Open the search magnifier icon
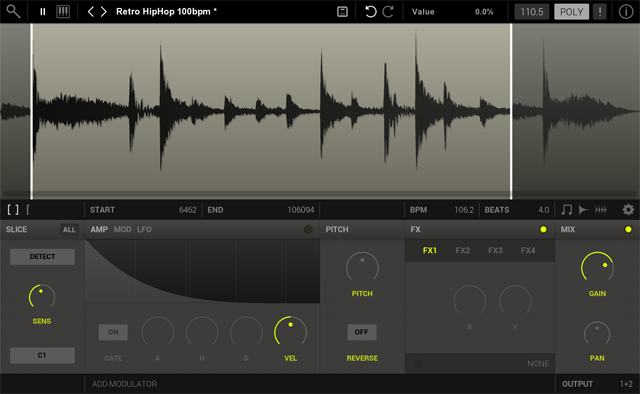The width and height of the screenshot is (640, 394). coord(13,11)
